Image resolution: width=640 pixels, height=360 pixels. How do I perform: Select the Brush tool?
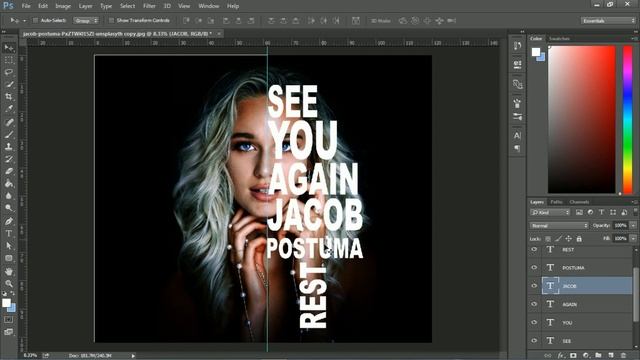pos(9,134)
